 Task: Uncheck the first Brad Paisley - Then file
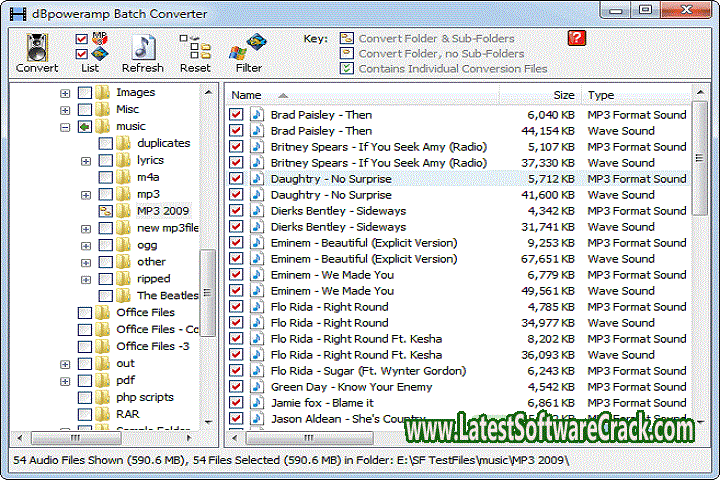point(237,115)
